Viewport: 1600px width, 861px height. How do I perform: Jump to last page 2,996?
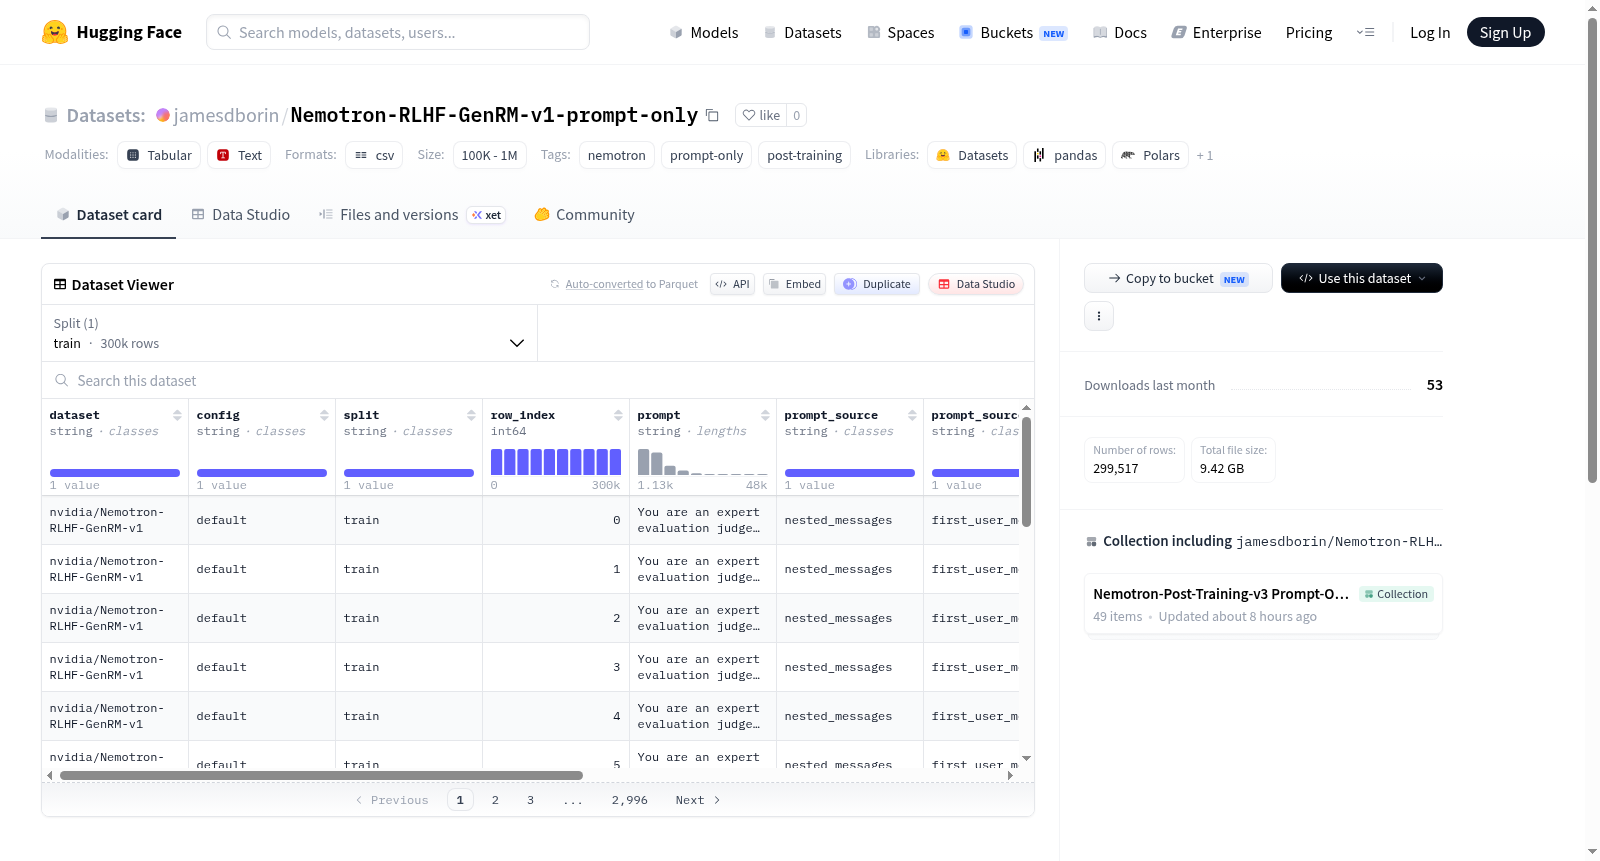pos(630,800)
